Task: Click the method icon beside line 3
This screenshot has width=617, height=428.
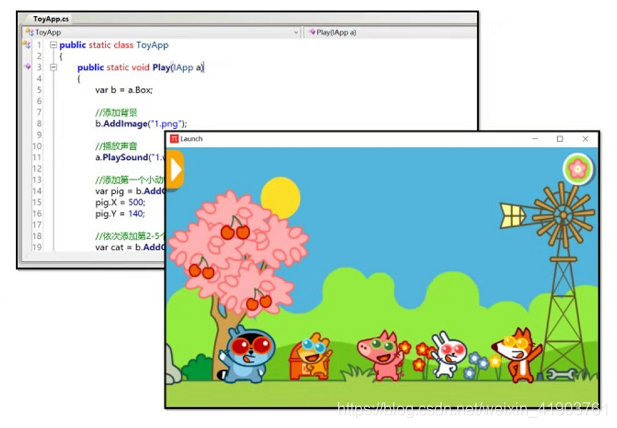Action: point(28,66)
